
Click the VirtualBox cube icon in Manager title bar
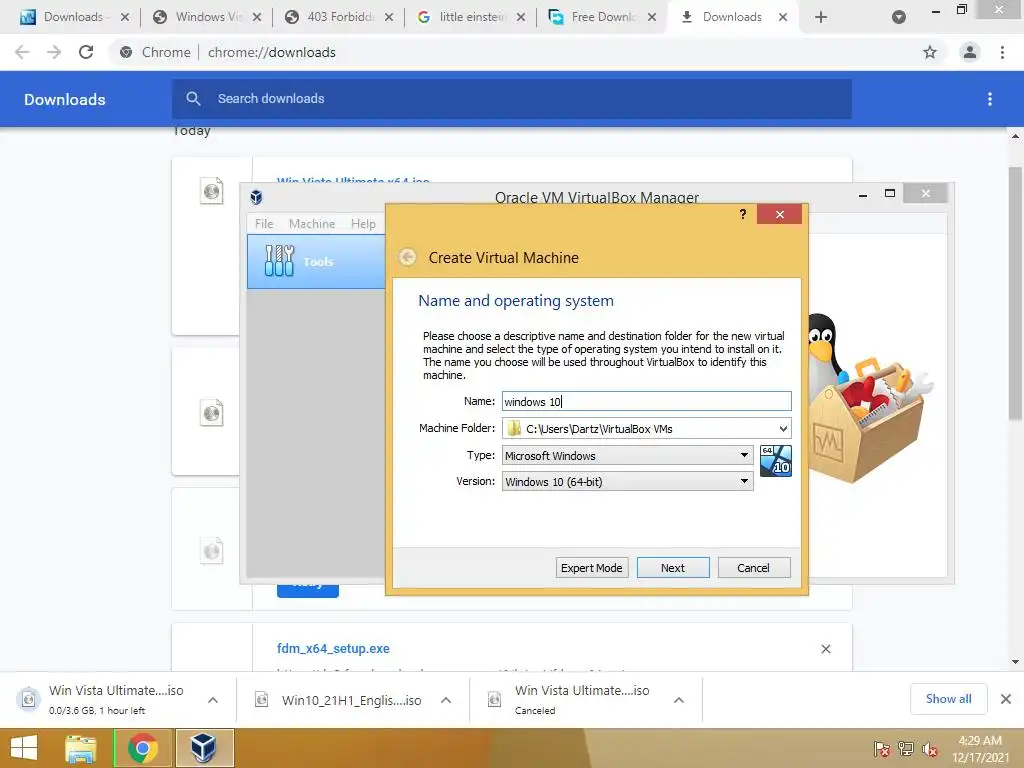(x=256, y=197)
